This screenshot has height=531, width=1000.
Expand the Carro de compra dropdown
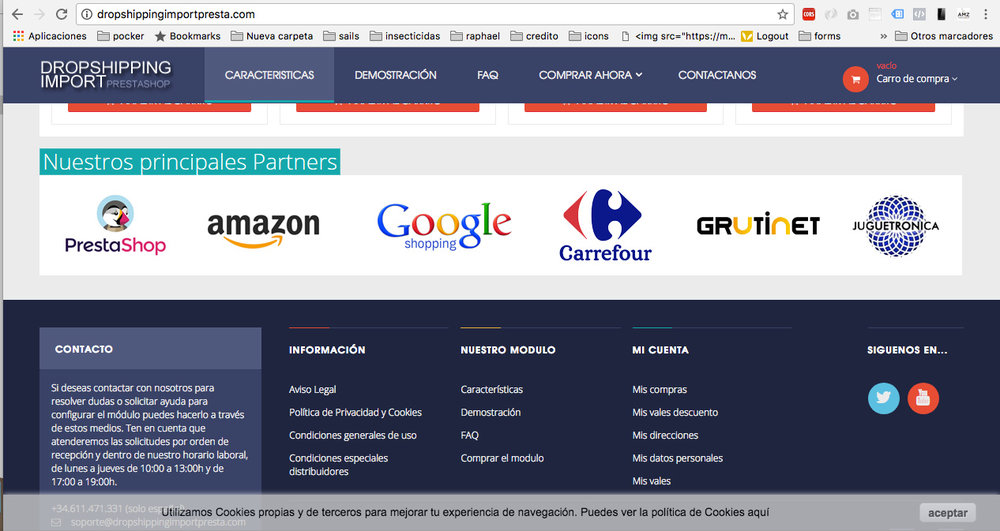pos(917,78)
